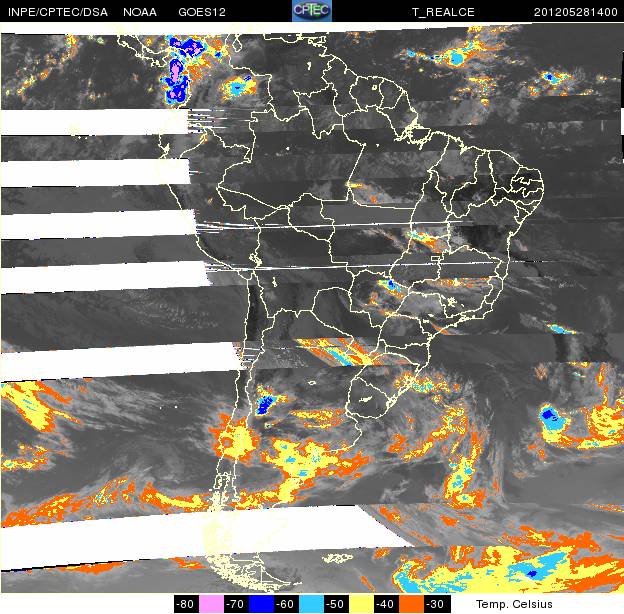624x614 pixels.
Task: Click the NOAA label in header
Action: point(140,12)
